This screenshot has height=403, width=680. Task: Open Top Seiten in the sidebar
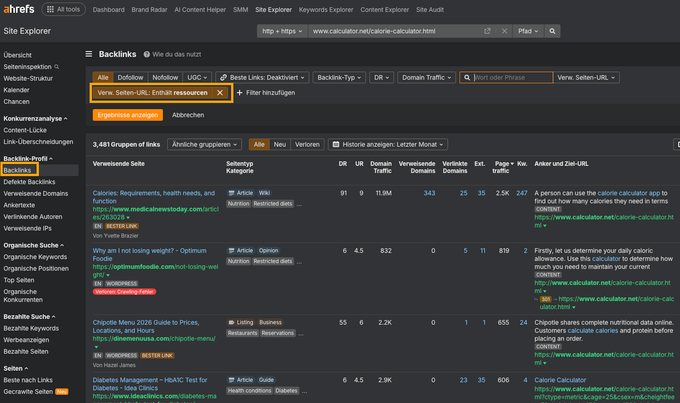[x=19, y=280]
